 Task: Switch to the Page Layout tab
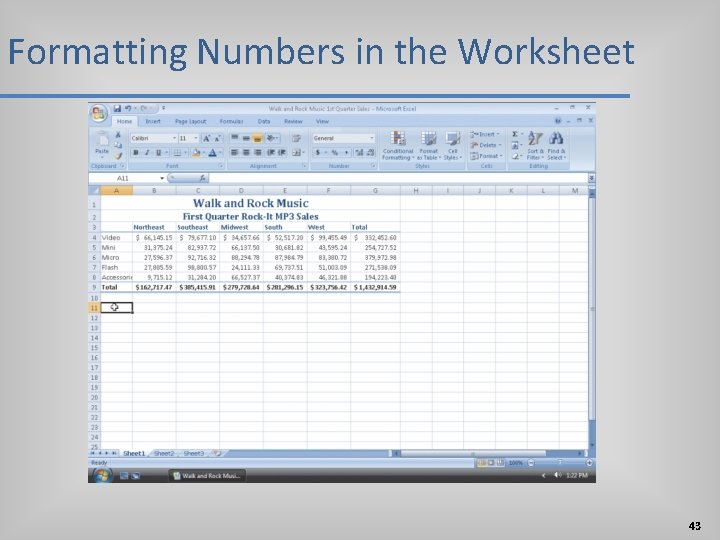click(x=191, y=121)
